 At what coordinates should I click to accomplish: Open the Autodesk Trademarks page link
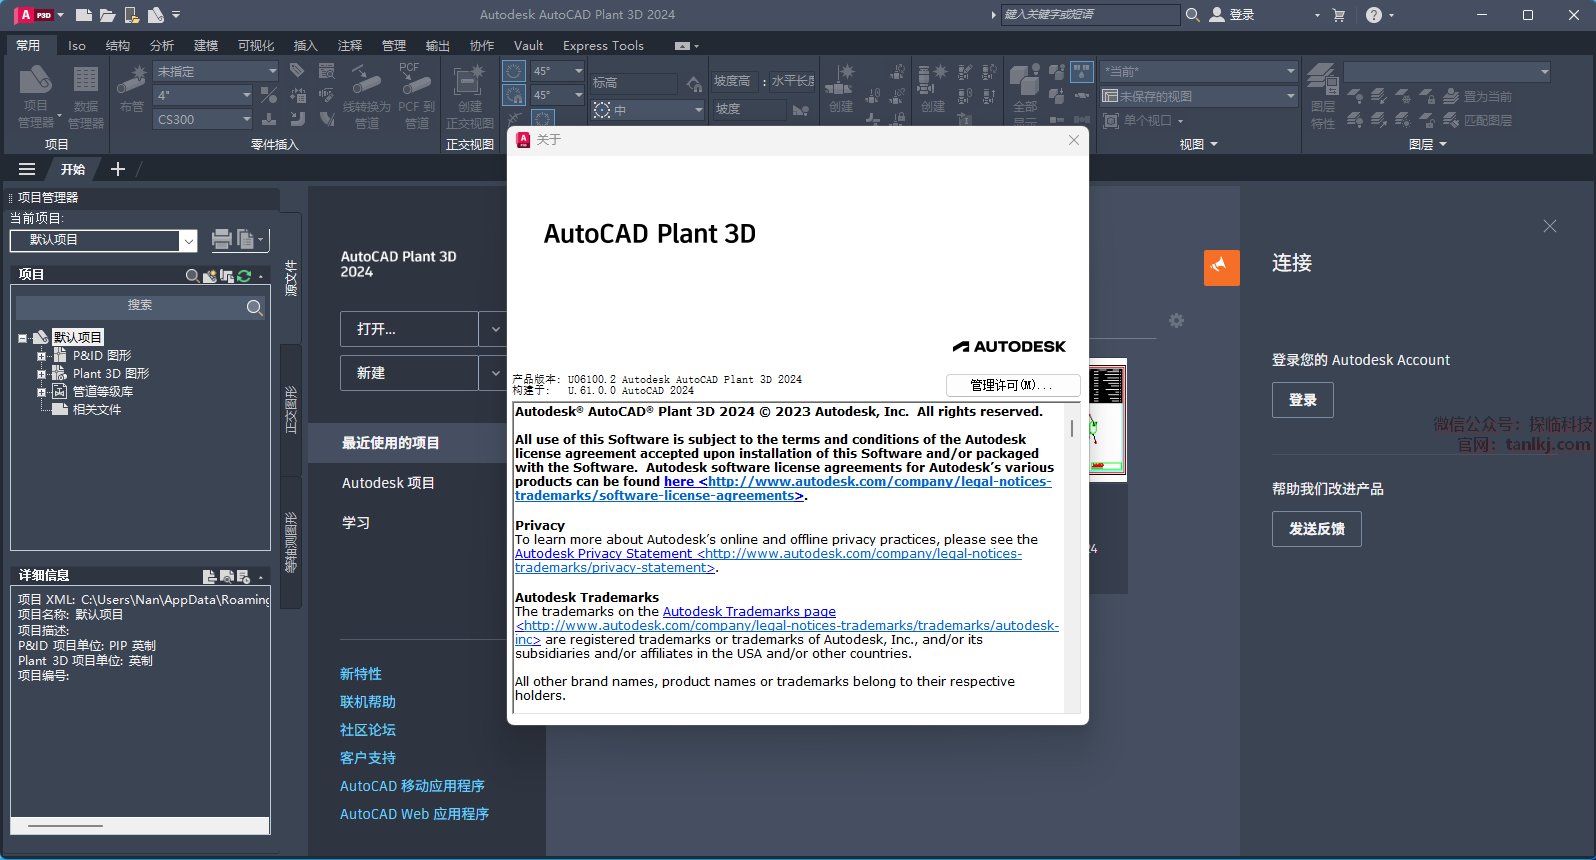click(749, 612)
